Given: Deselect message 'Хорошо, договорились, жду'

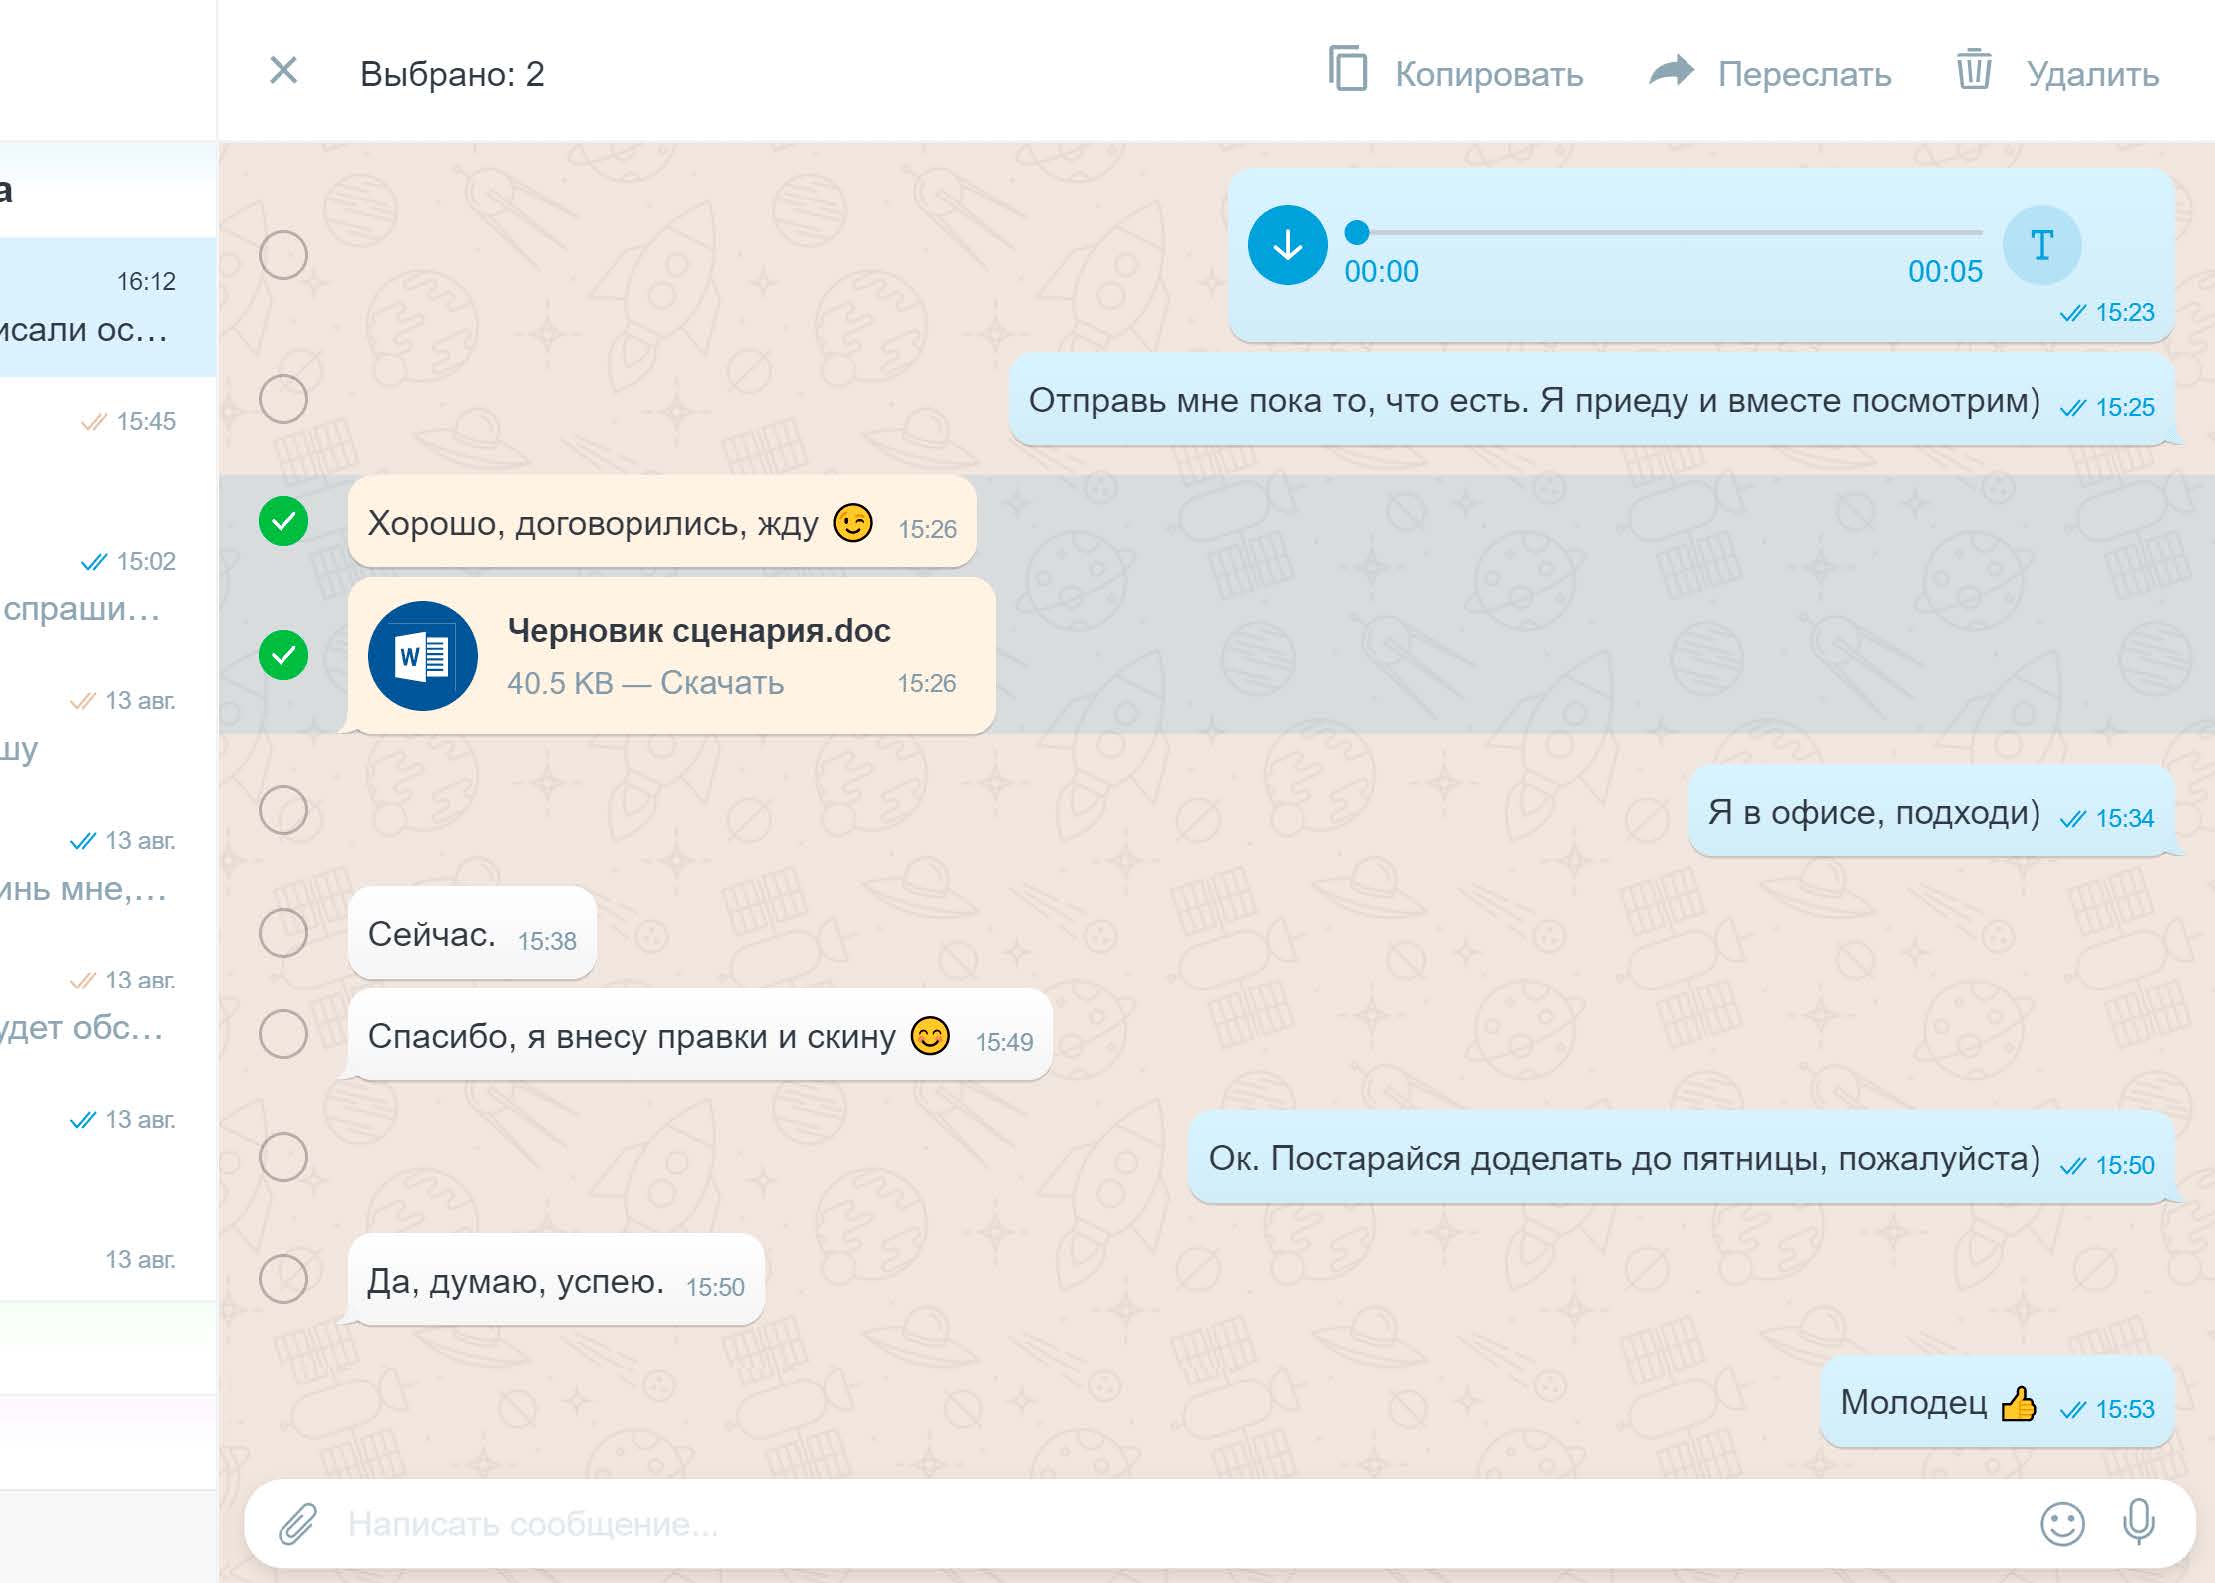Looking at the screenshot, I should (x=284, y=521).
